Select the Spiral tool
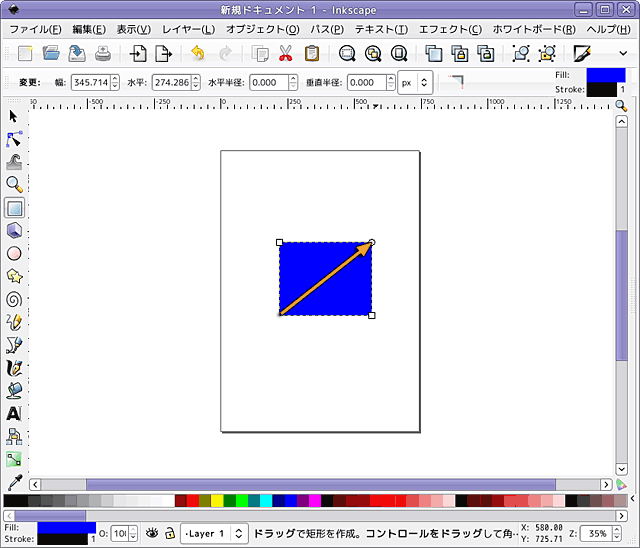Viewport: 640px width, 548px height. click(x=14, y=299)
